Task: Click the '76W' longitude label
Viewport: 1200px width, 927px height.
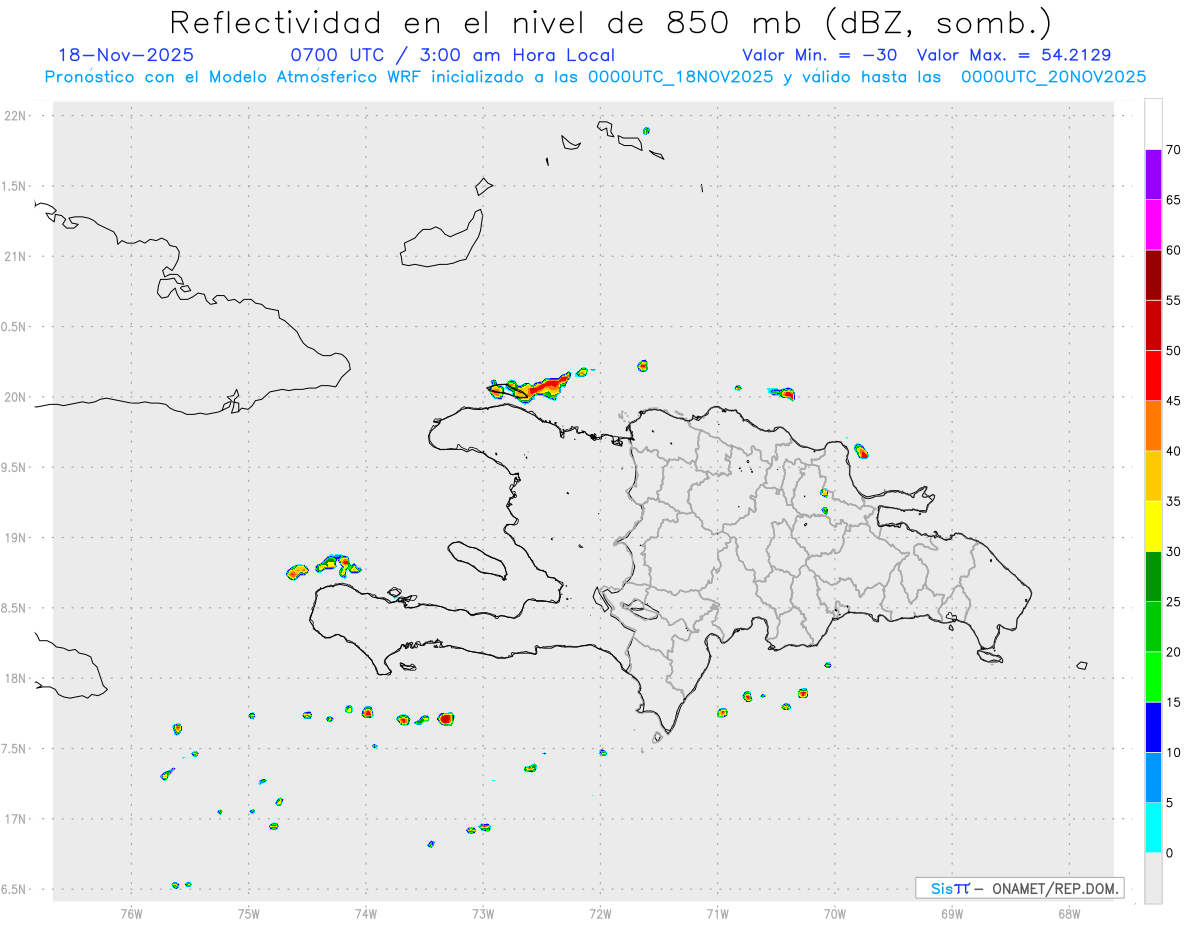Action: [x=131, y=913]
